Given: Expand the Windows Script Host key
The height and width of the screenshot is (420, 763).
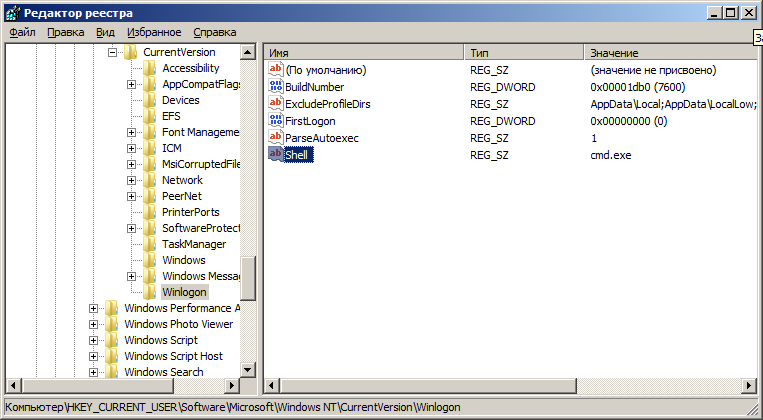Looking at the screenshot, I should pos(94,356).
